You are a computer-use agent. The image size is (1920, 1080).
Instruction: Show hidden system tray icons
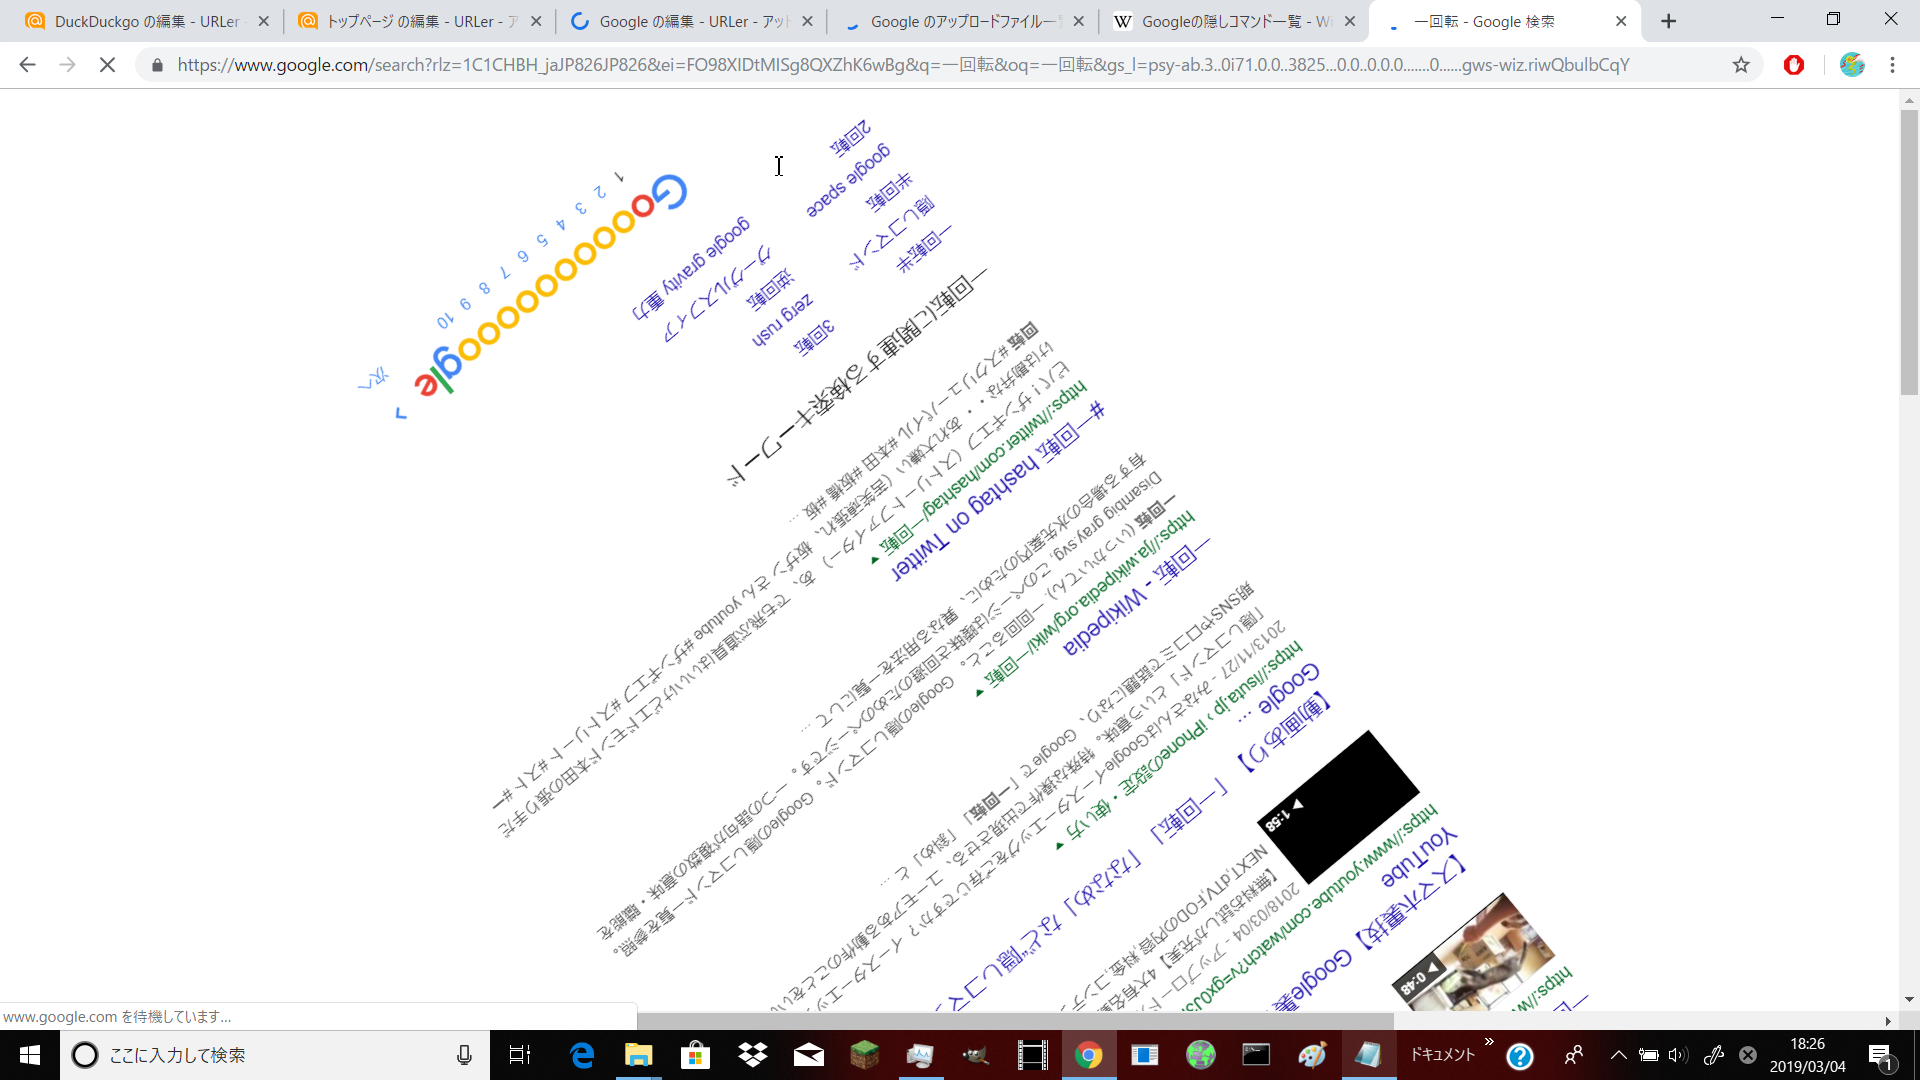coord(1618,1055)
